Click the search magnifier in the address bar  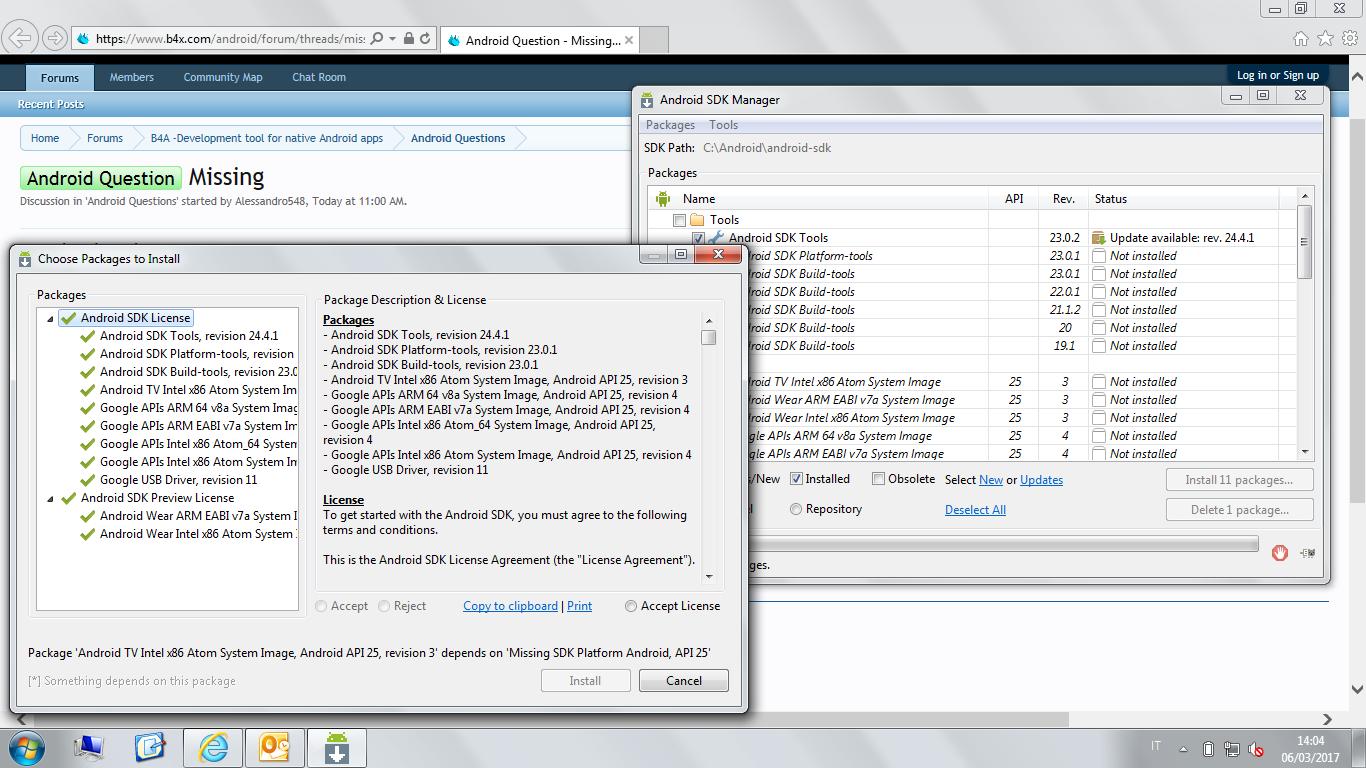(x=377, y=39)
